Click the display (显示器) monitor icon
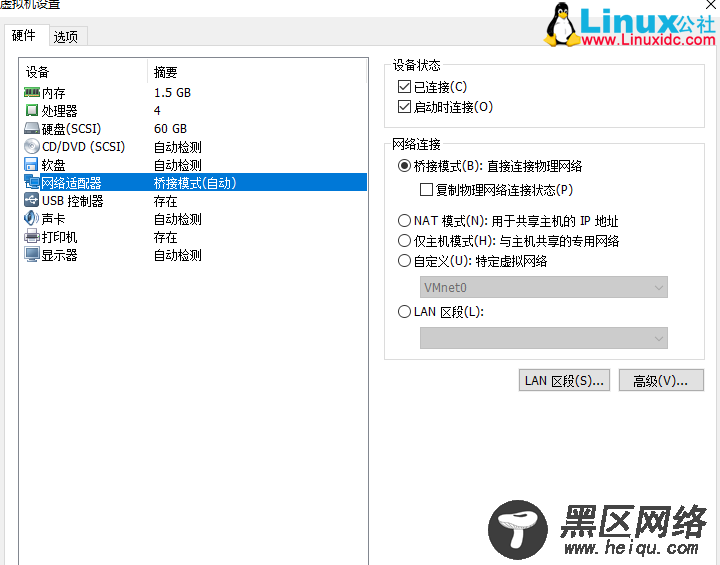Screen dimensions: 720x565 coord(32,254)
